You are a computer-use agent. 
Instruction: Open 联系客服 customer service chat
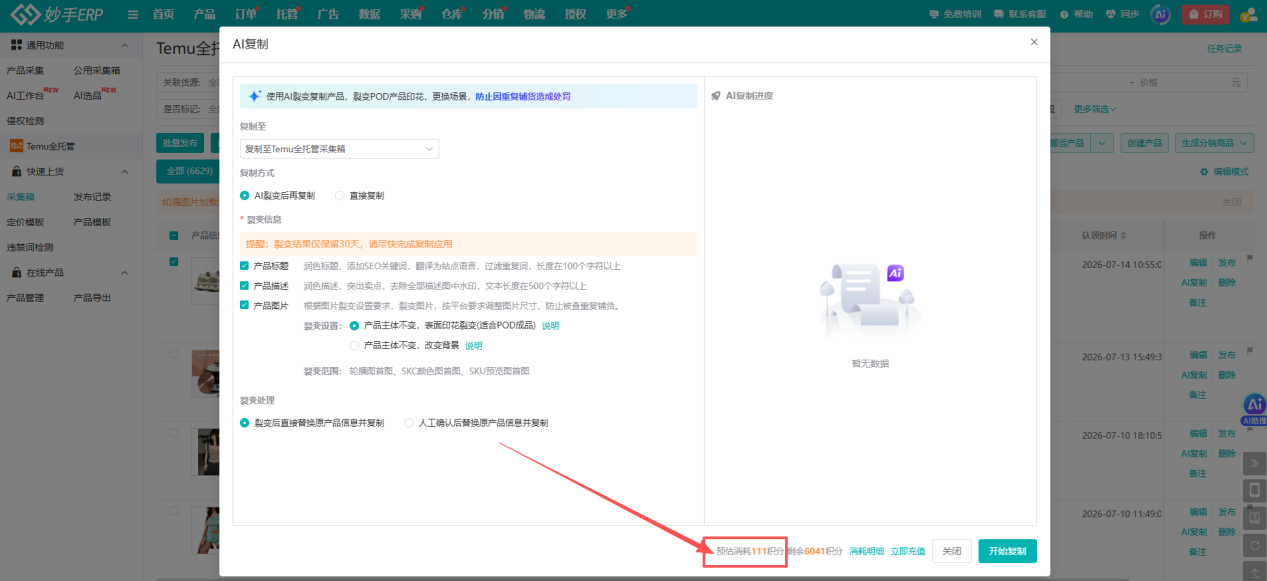click(1020, 14)
